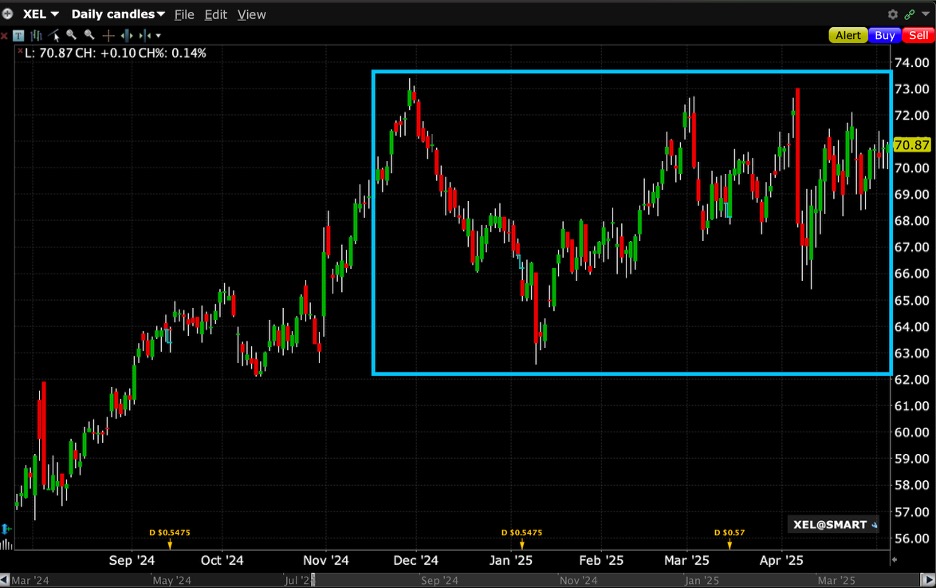
Task: Open the toolbar overflow dropdown arrow
Action: pyautogui.click(x=158, y=36)
